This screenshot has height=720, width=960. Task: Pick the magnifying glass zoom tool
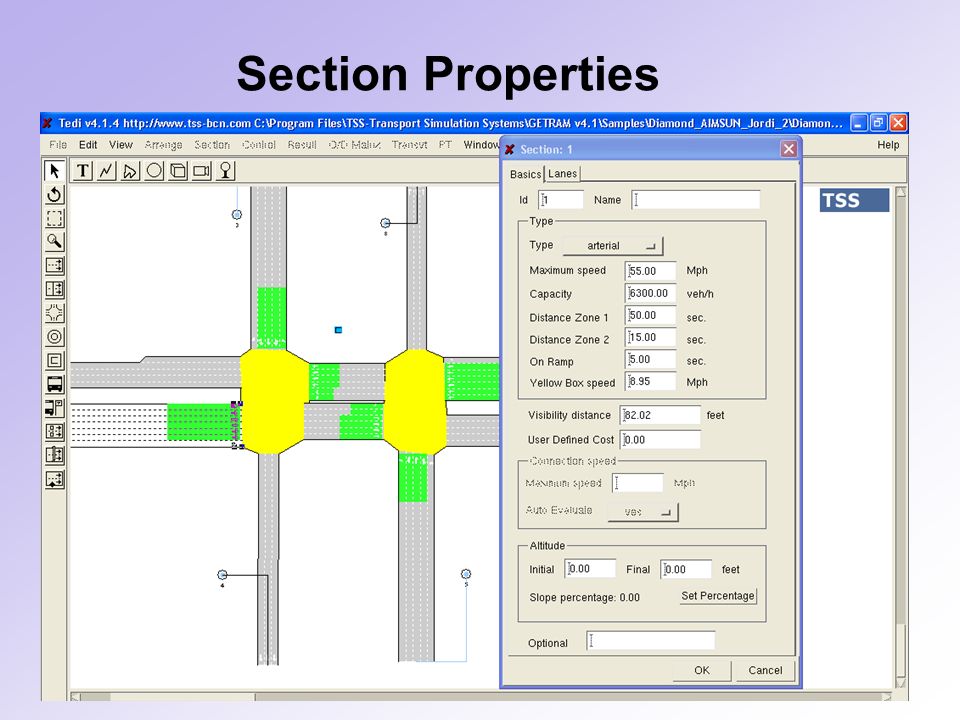tap(54, 242)
